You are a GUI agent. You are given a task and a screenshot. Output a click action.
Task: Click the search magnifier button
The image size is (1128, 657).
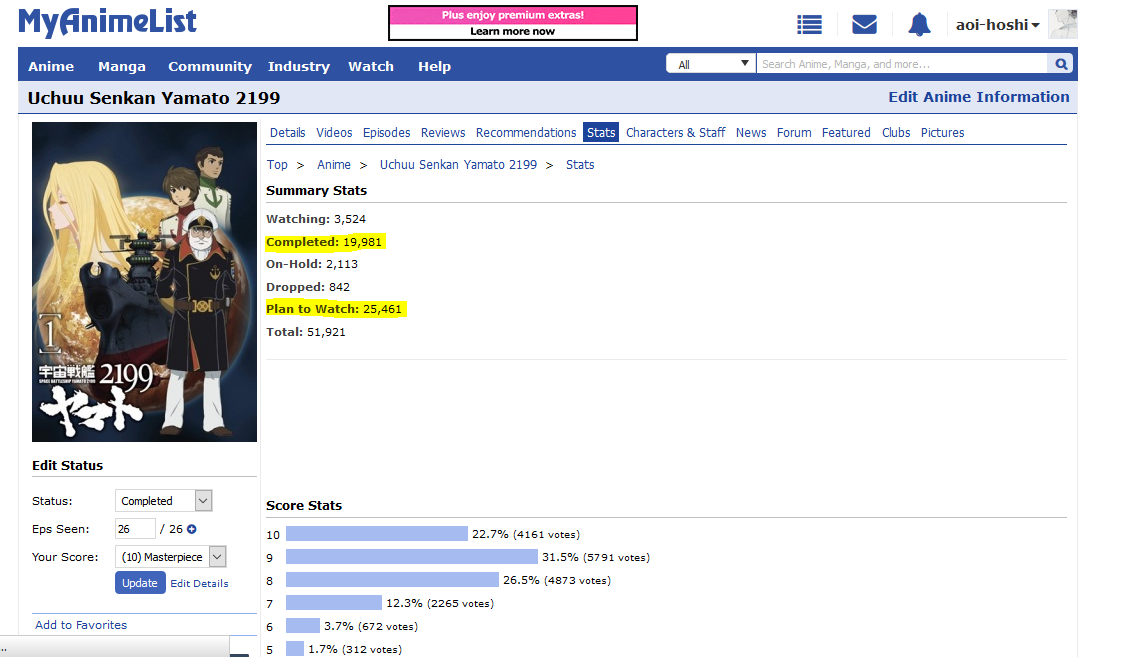click(x=1060, y=64)
